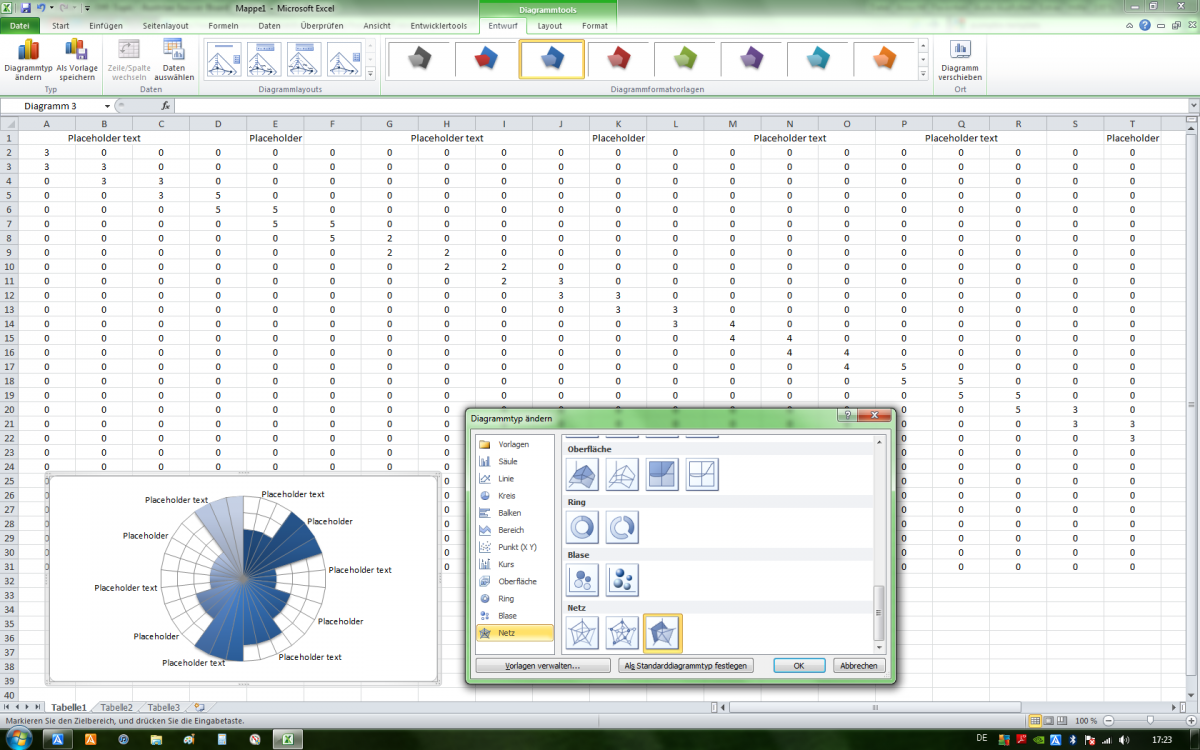This screenshot has height=750, width=1200.
Task: Apply the red chart style
Action: coord(619,60)
